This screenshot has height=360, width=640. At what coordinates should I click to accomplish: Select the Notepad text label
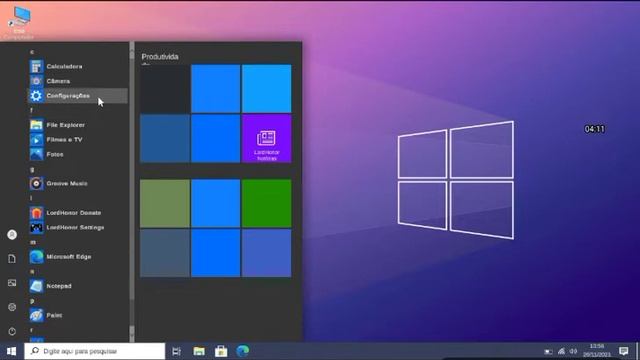(59, 286)
